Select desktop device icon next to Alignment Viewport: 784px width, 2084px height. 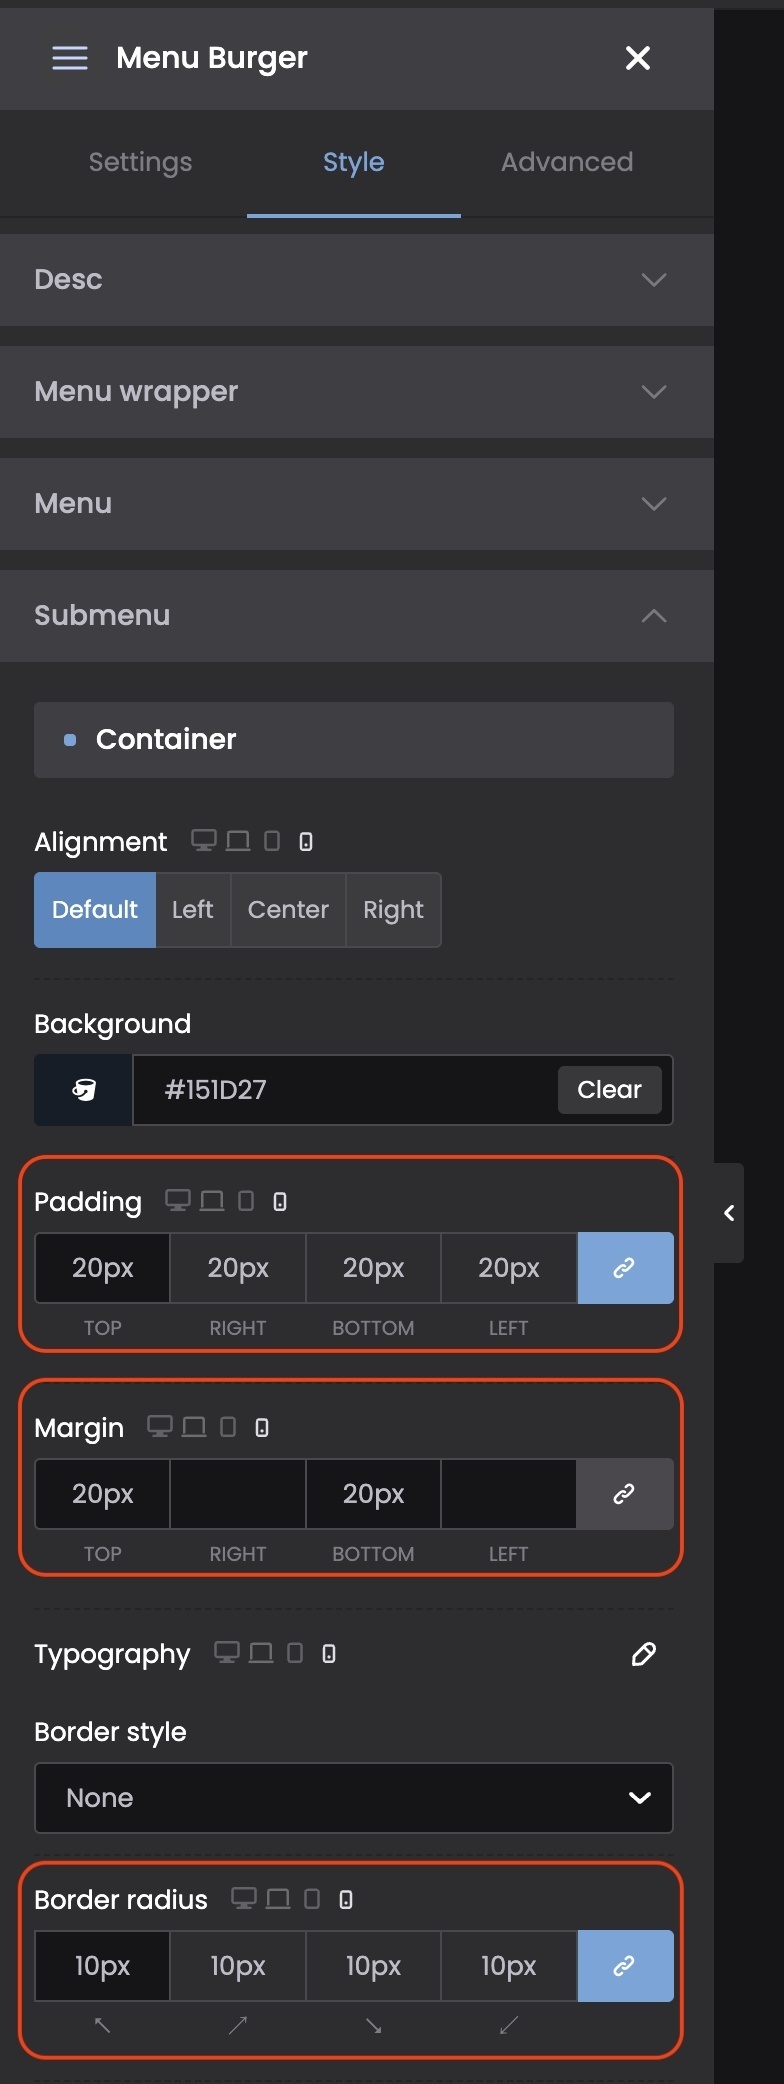204,841
